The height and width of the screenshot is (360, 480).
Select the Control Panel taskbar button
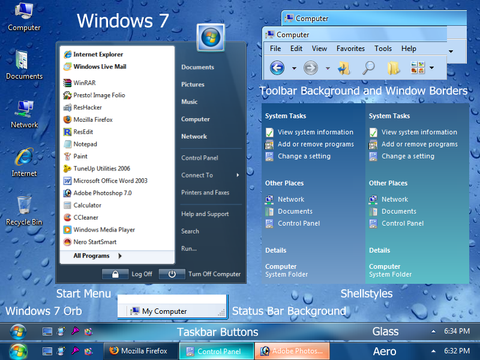click(216, 351)
